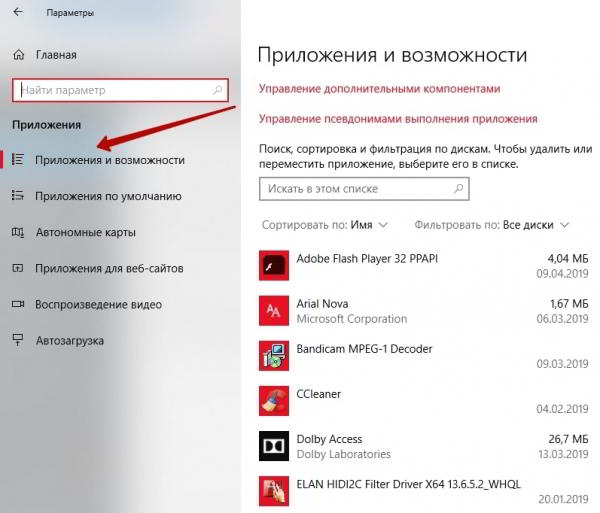This screenshot has width=600, height=513.
Task: Click the 09.03.2019 install date
Action: 562,364
